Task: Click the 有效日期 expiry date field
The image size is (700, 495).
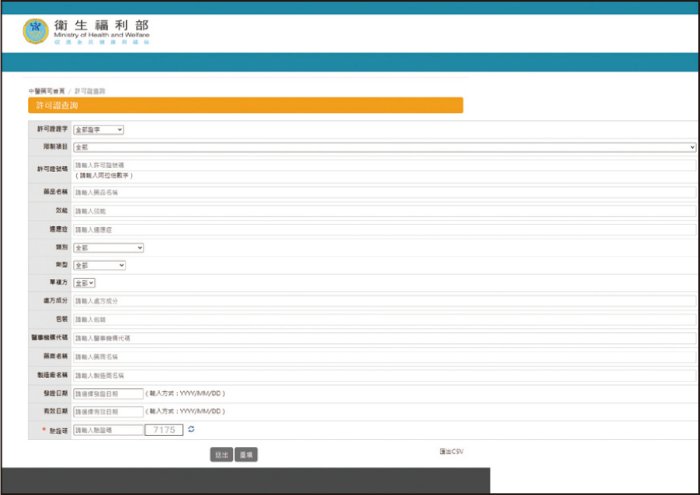Action: (x=108, y=411)
